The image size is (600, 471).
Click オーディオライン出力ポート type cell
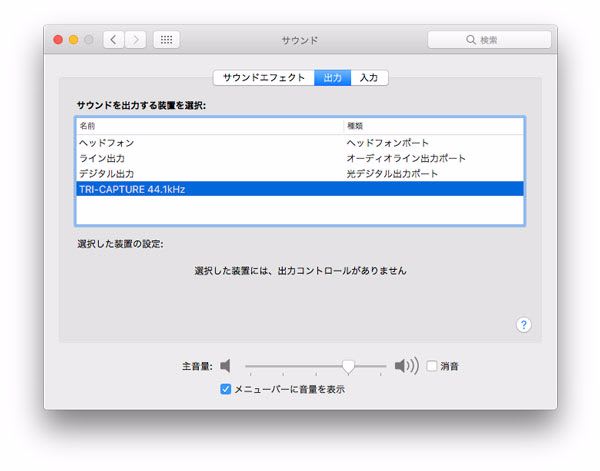click(x=406, y=158)
